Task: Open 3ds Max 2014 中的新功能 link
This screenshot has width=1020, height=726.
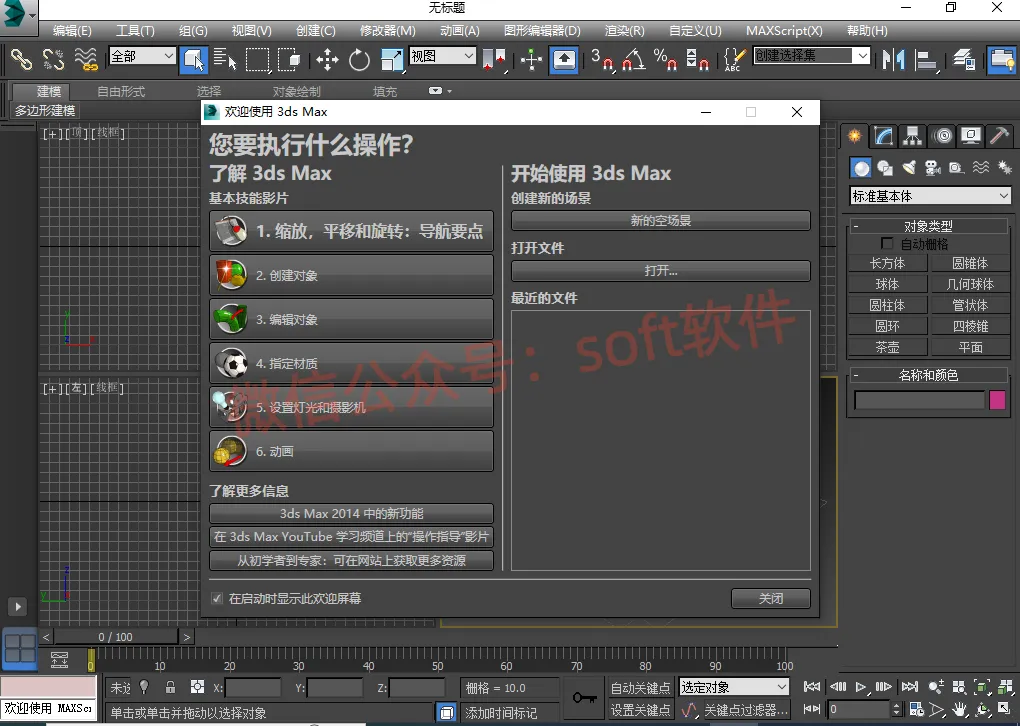Action: (351, 513)
